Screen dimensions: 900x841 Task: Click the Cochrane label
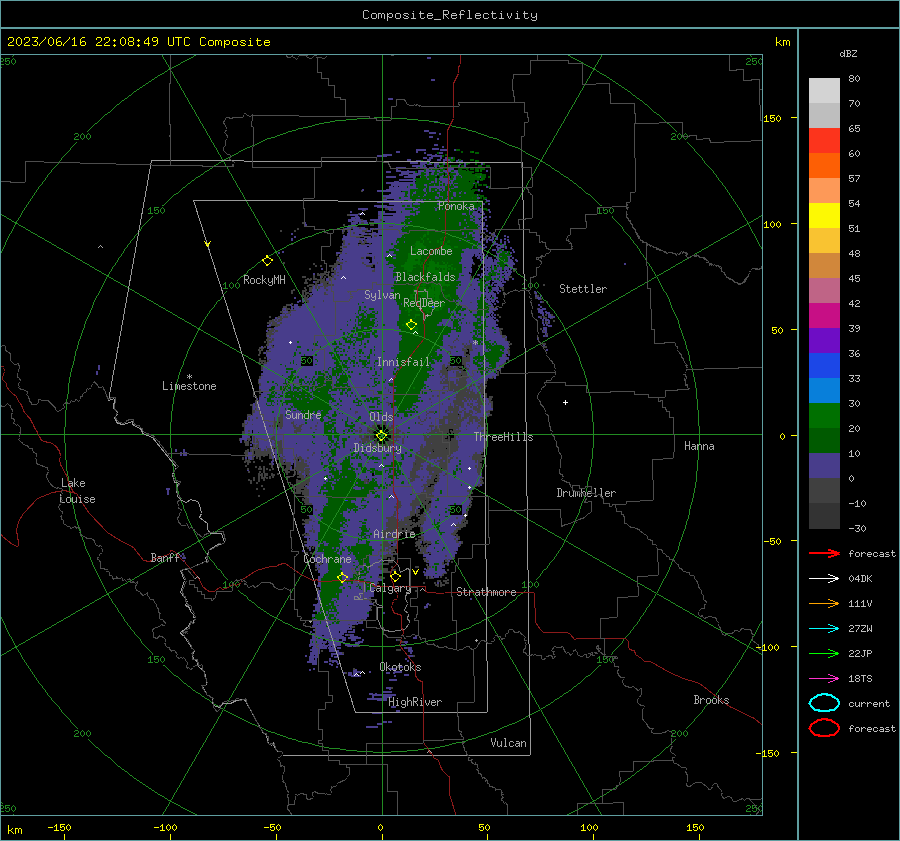coord(327,559)
